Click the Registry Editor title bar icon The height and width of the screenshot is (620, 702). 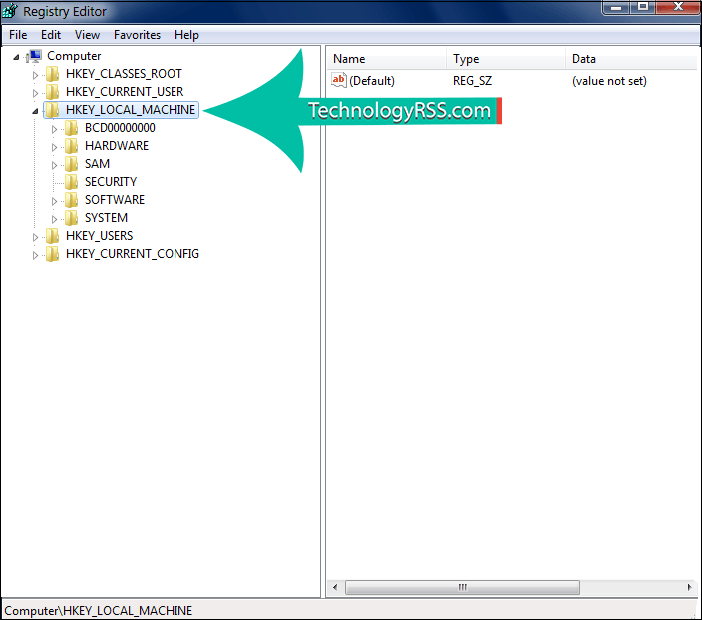pos(11,11)
